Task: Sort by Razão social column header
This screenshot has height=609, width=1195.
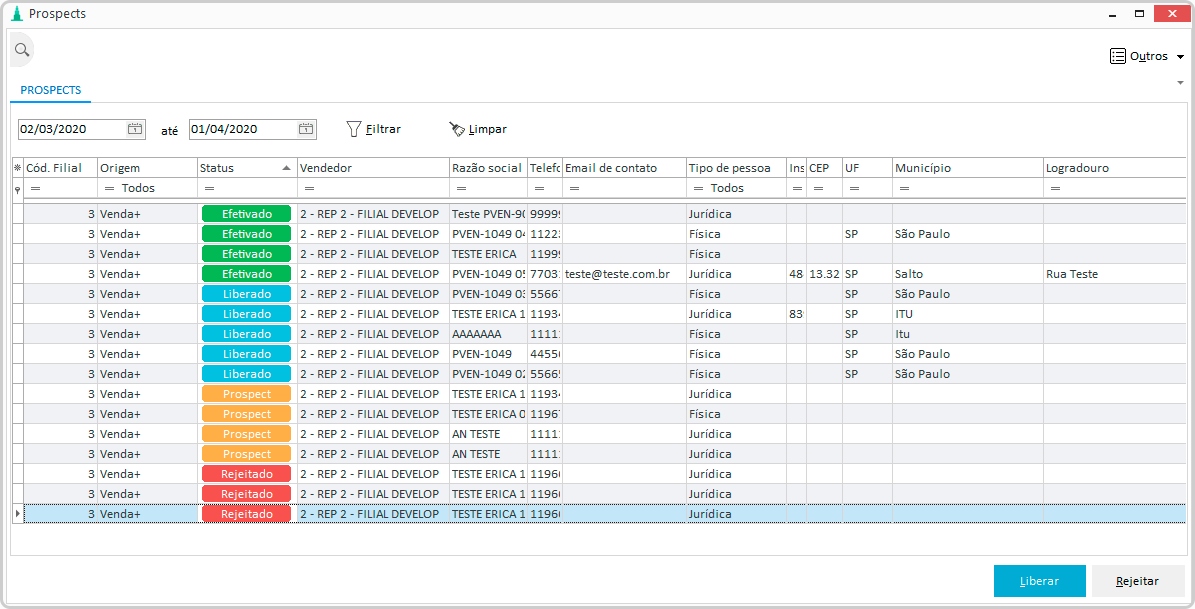Action: click(x=489, y=168)
